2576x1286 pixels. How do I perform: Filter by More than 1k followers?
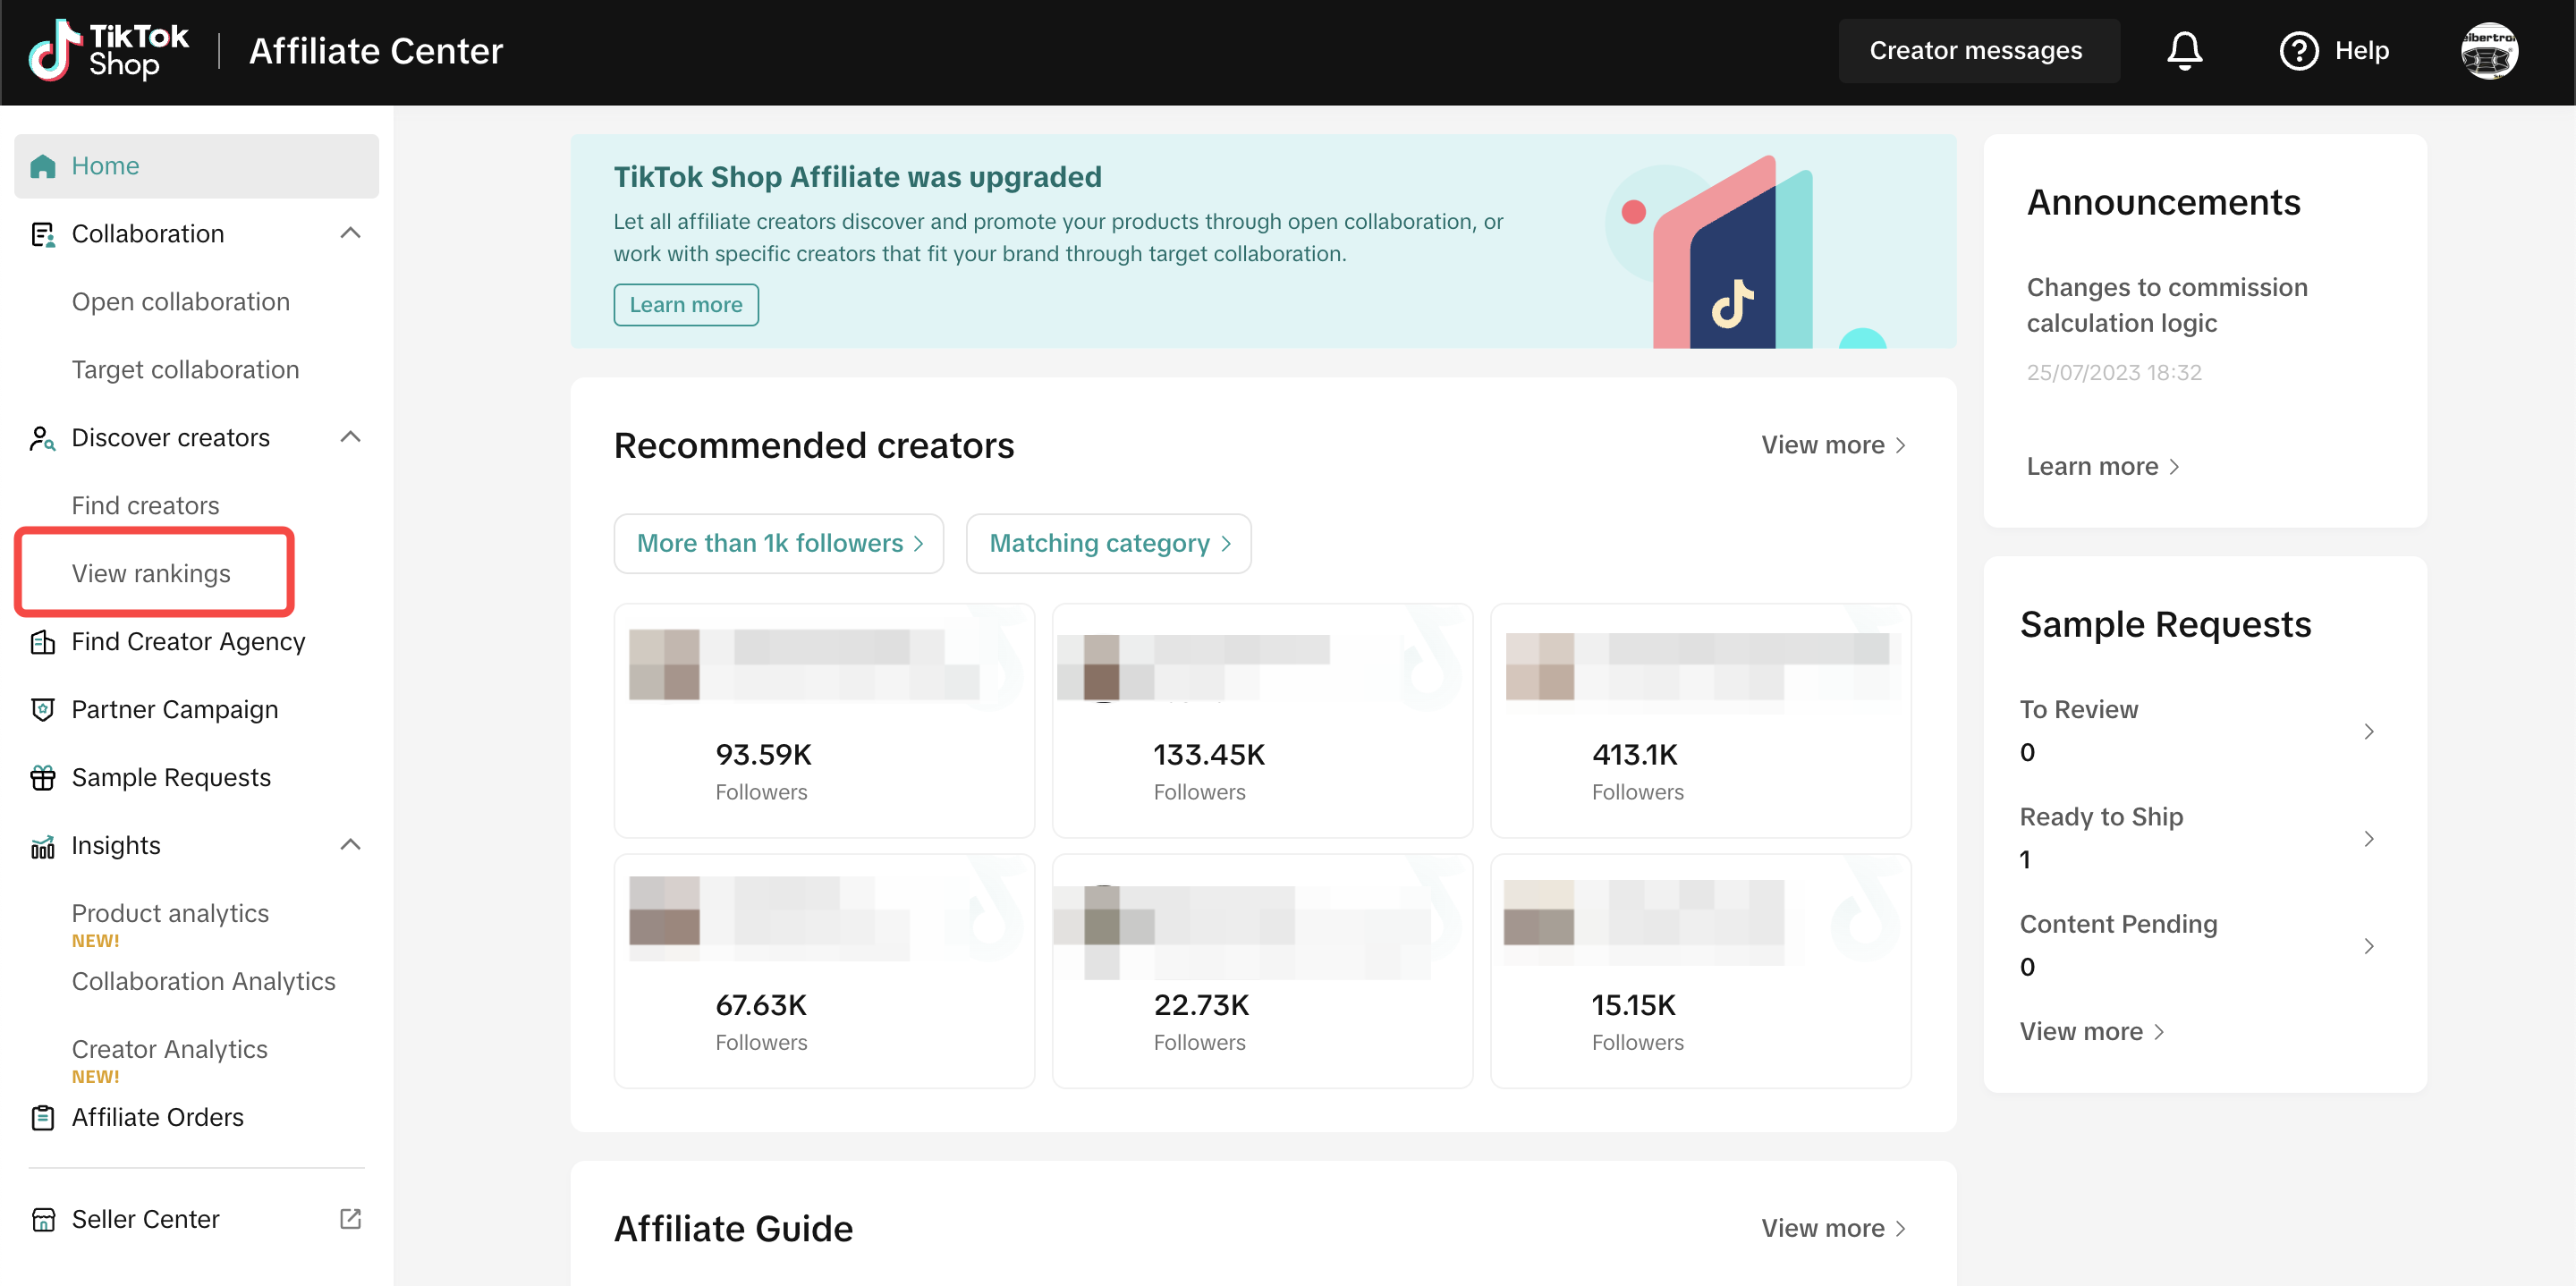tap(779, 543)
